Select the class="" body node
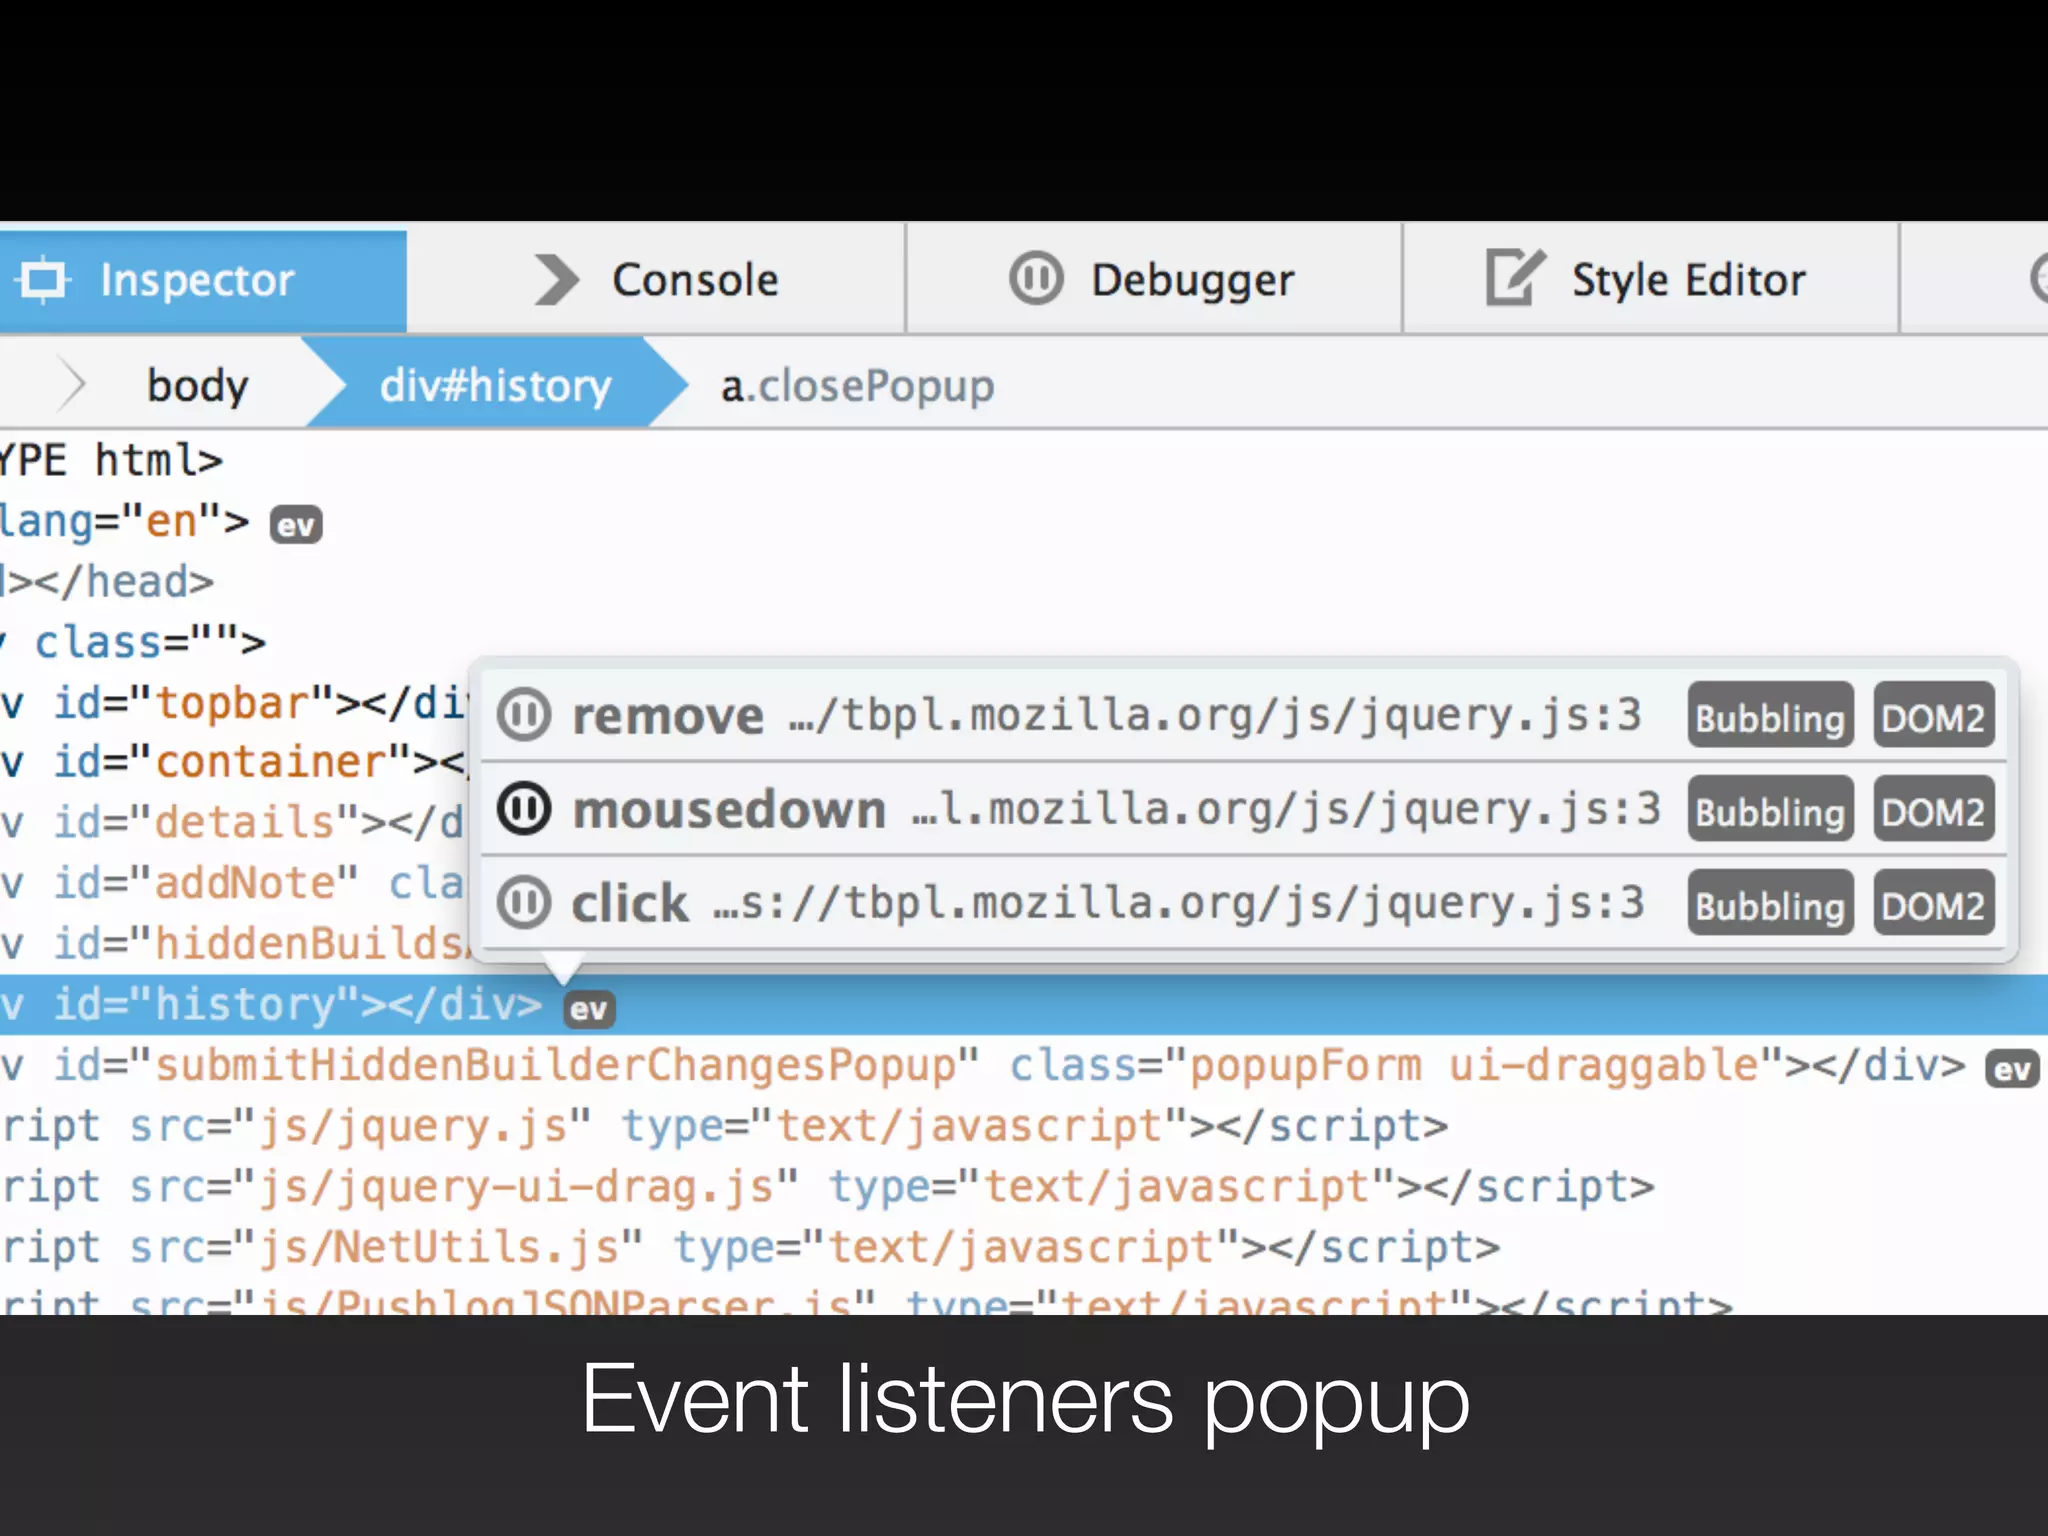The image size is (2048, 1536). pos(134,642)
